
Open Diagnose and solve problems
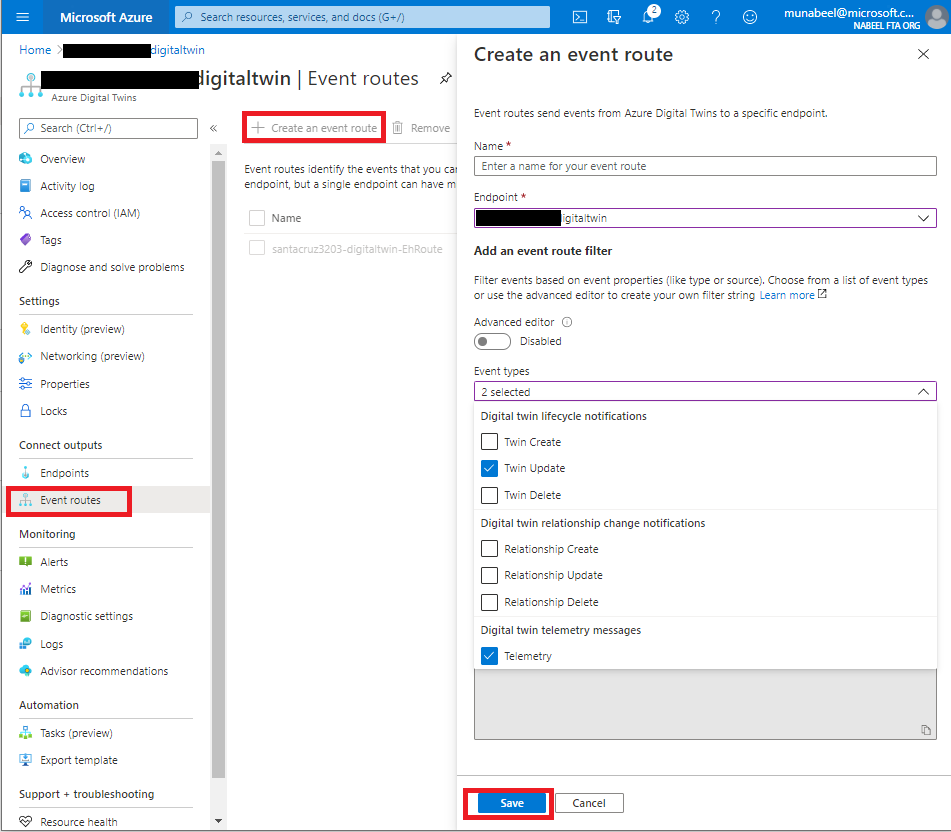pyautogui.click(x=112, y=267)
